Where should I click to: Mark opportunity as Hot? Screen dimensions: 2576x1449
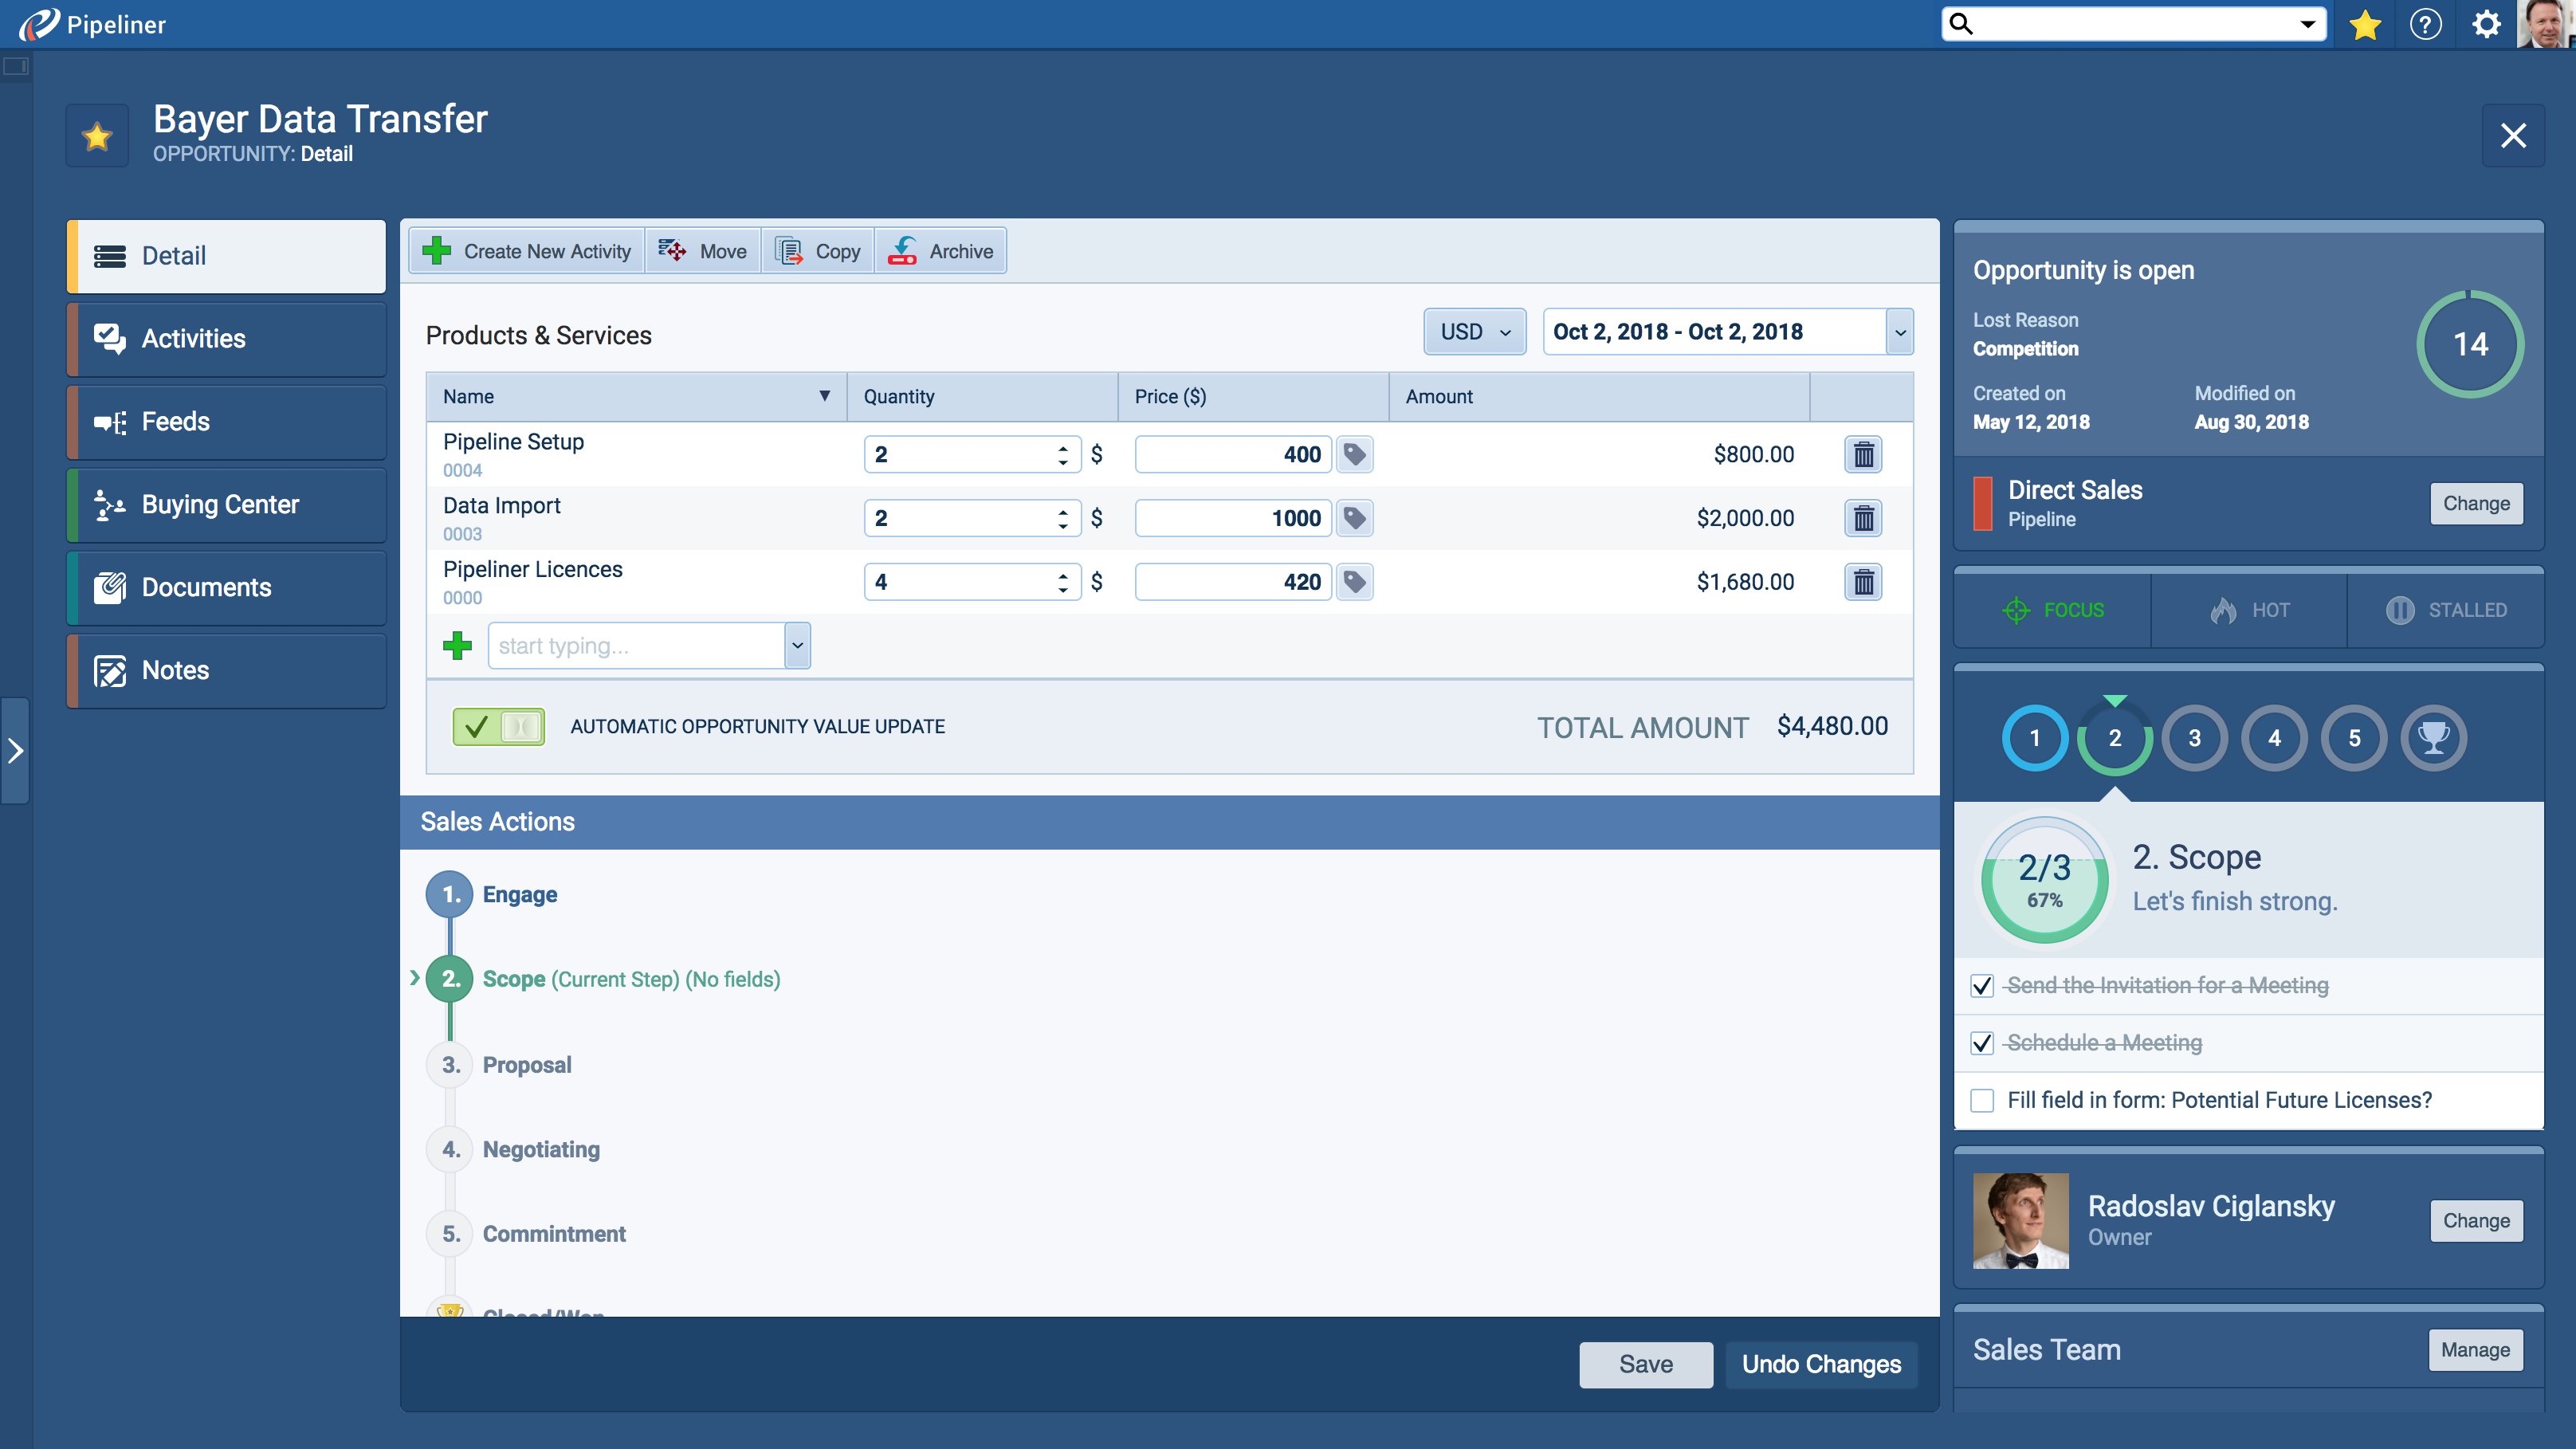click(x=2249, y=610)
